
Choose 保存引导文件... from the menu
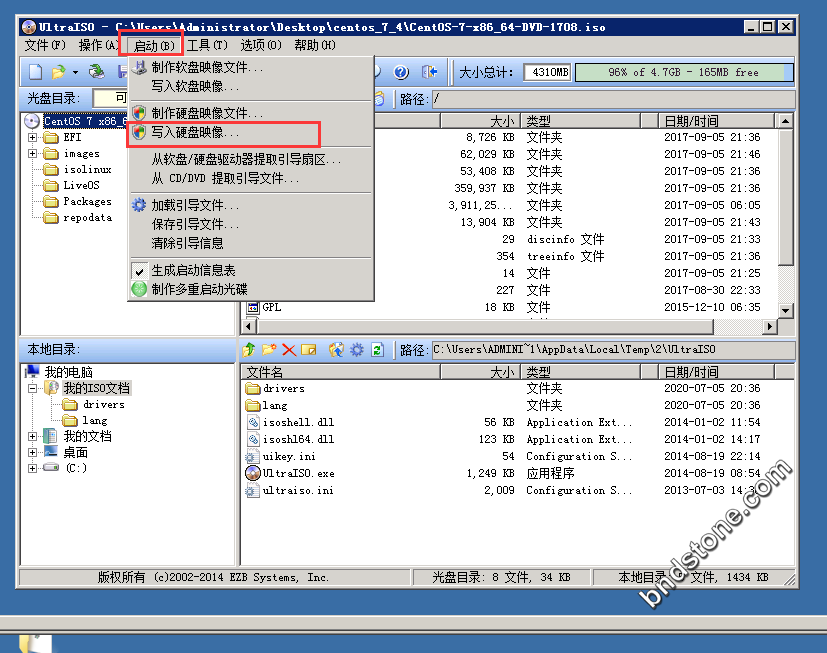pos(251,224)
